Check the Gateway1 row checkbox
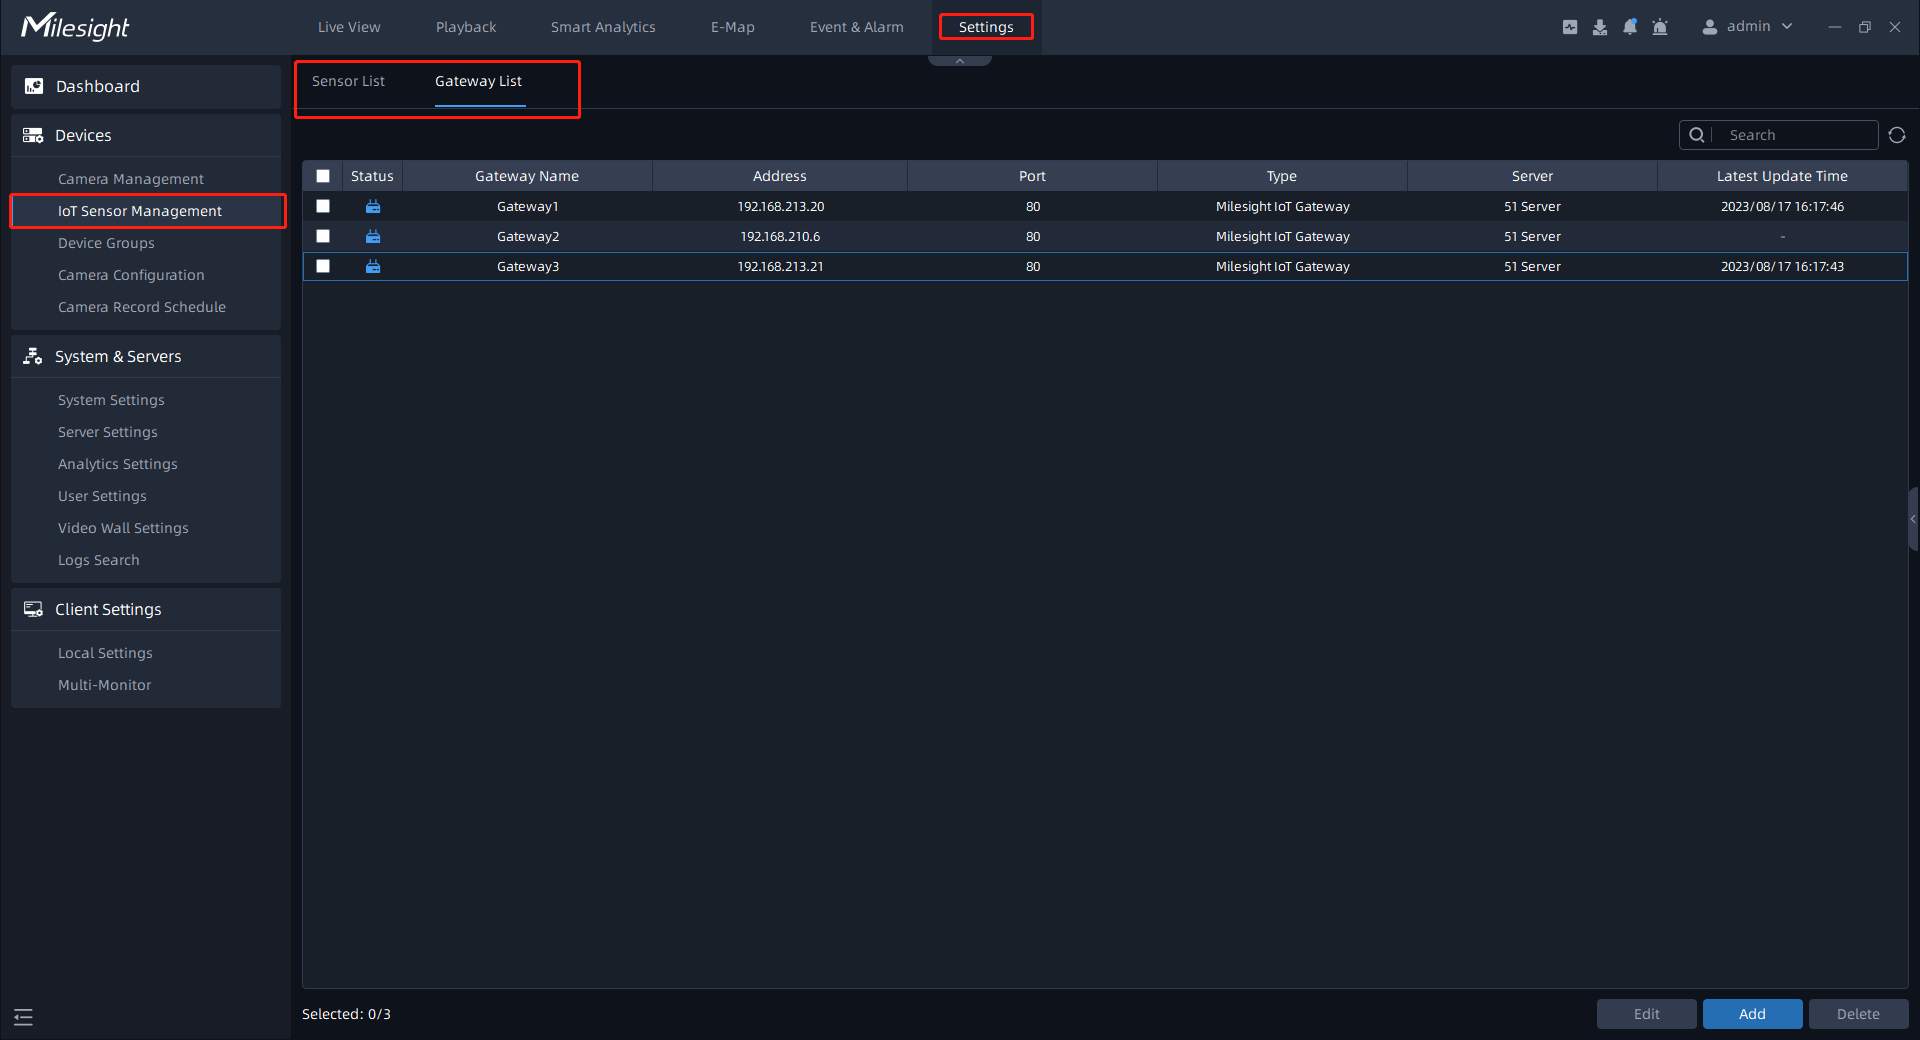1920x1040 pixels. (323, 206)
